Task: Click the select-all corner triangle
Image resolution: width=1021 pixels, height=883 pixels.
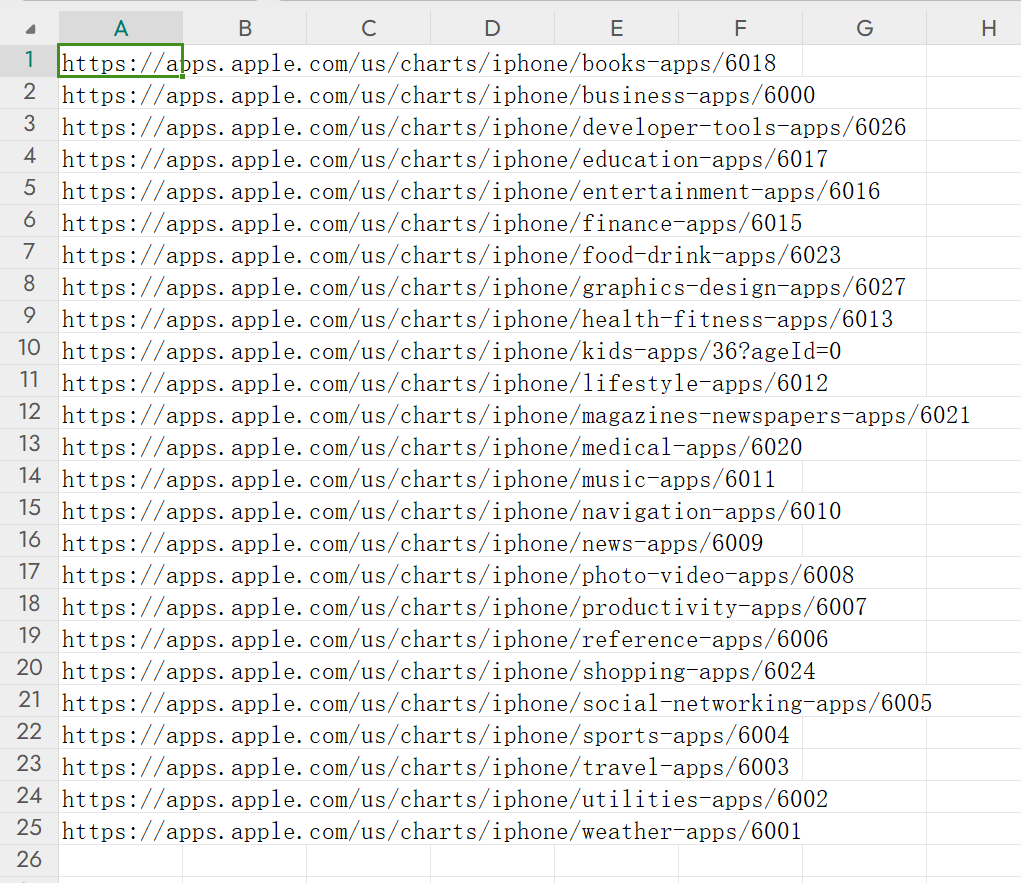Action: [x=30, y=29]
